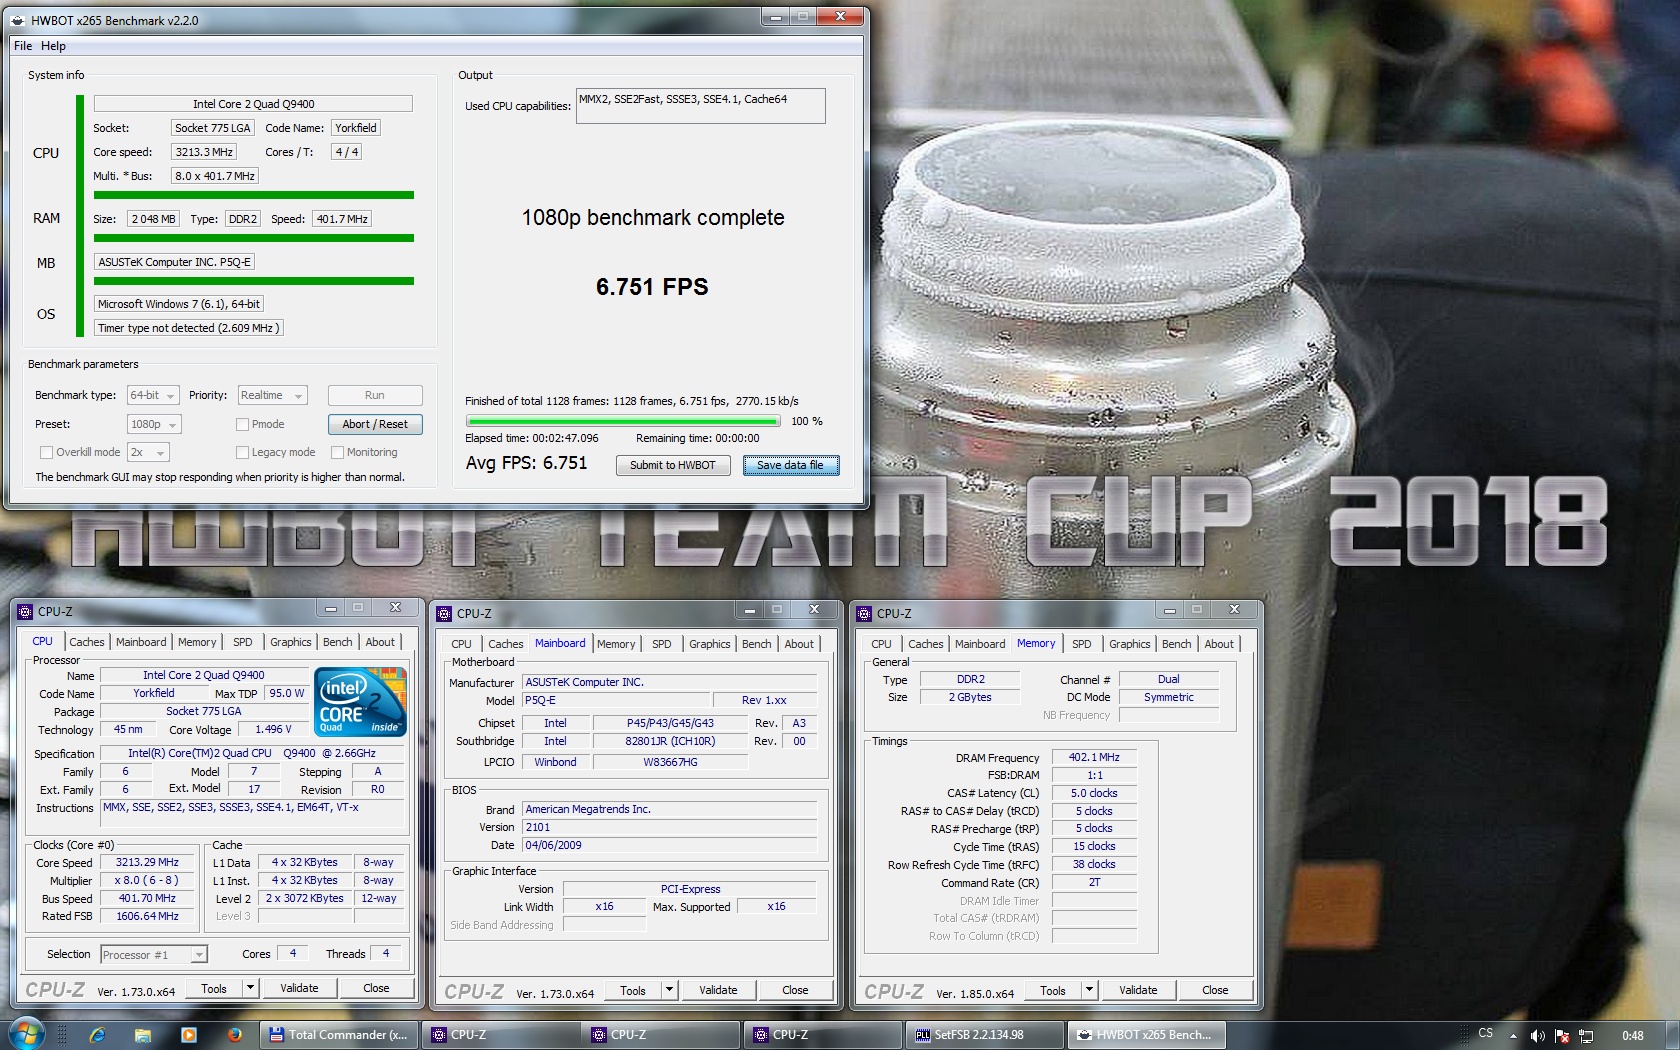Click the taskbar clock showing 0:48
1680x1050 pixels.
(1633, 1036)
